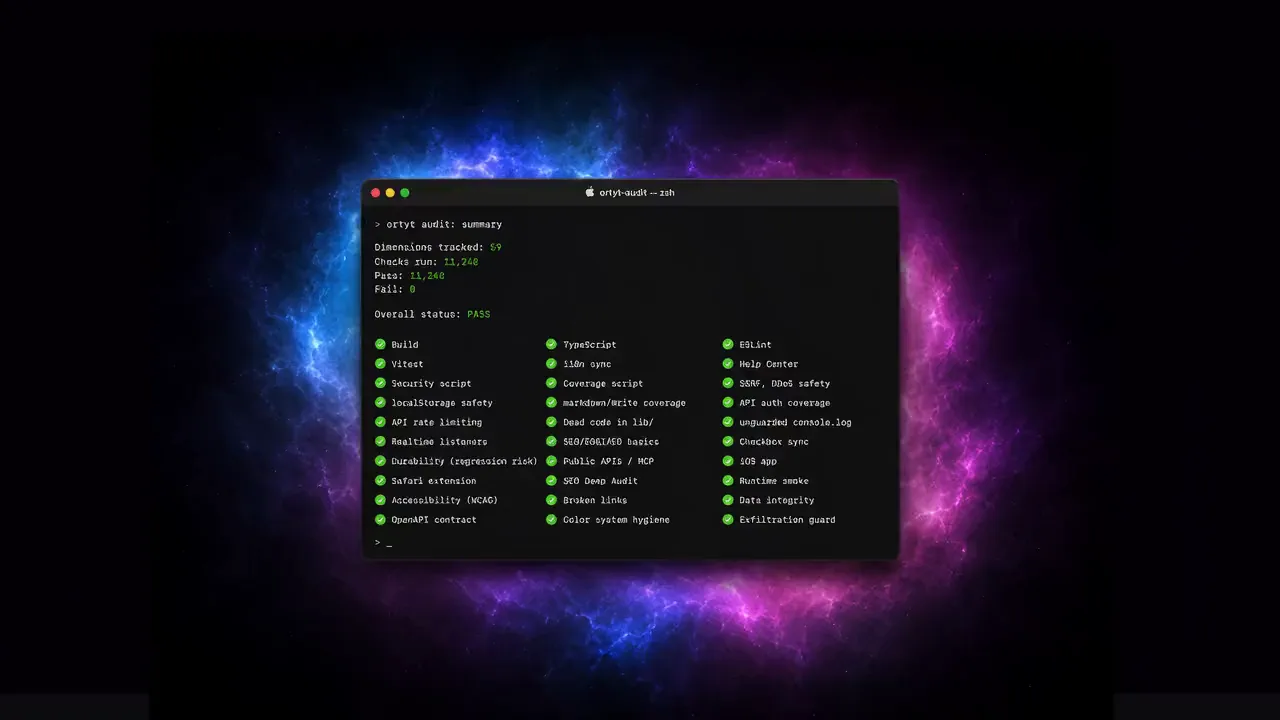The image size is (1280, 720).
Task: Select the "Checks run: 11,240" line
Action: pyautogui.click(x=427, y=262)
